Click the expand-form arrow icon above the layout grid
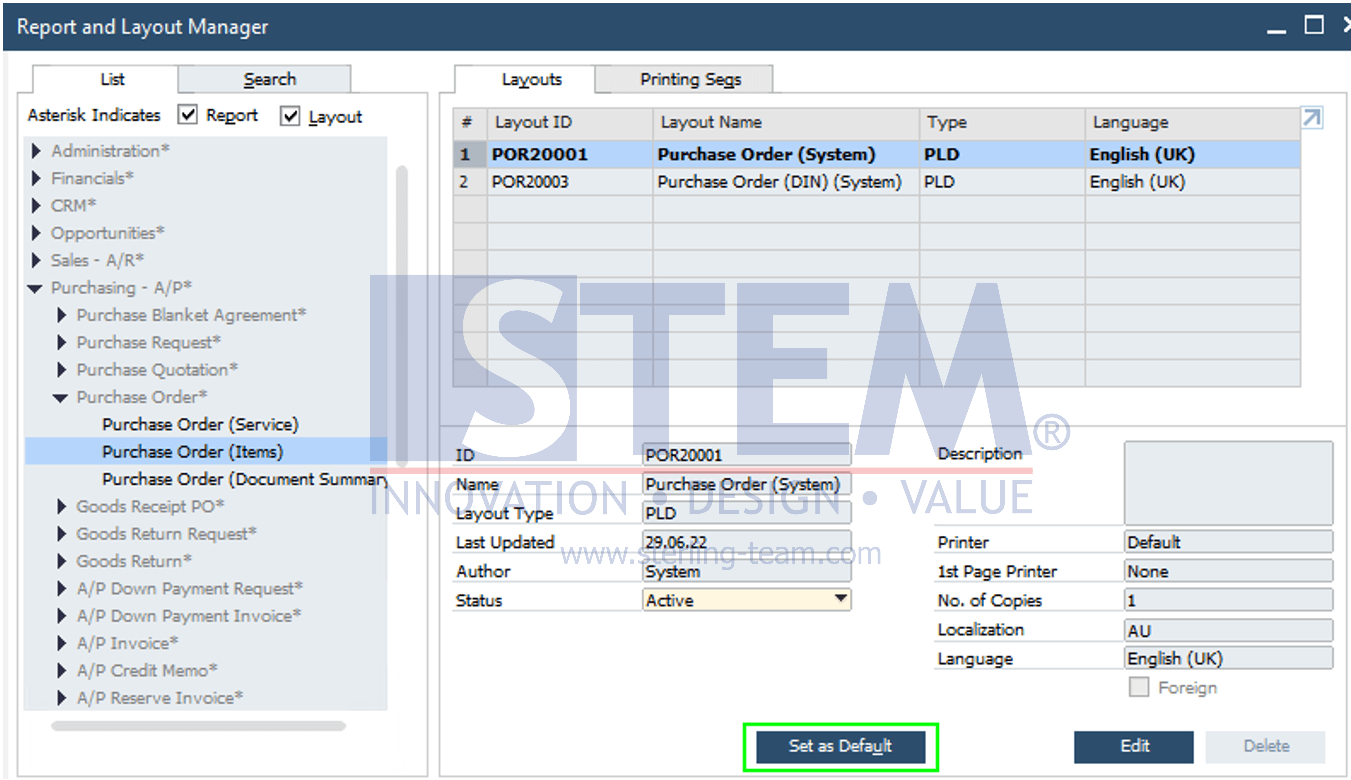Image resolution: width=1351 pixels, height=780 pixels. pos(1311,117)
